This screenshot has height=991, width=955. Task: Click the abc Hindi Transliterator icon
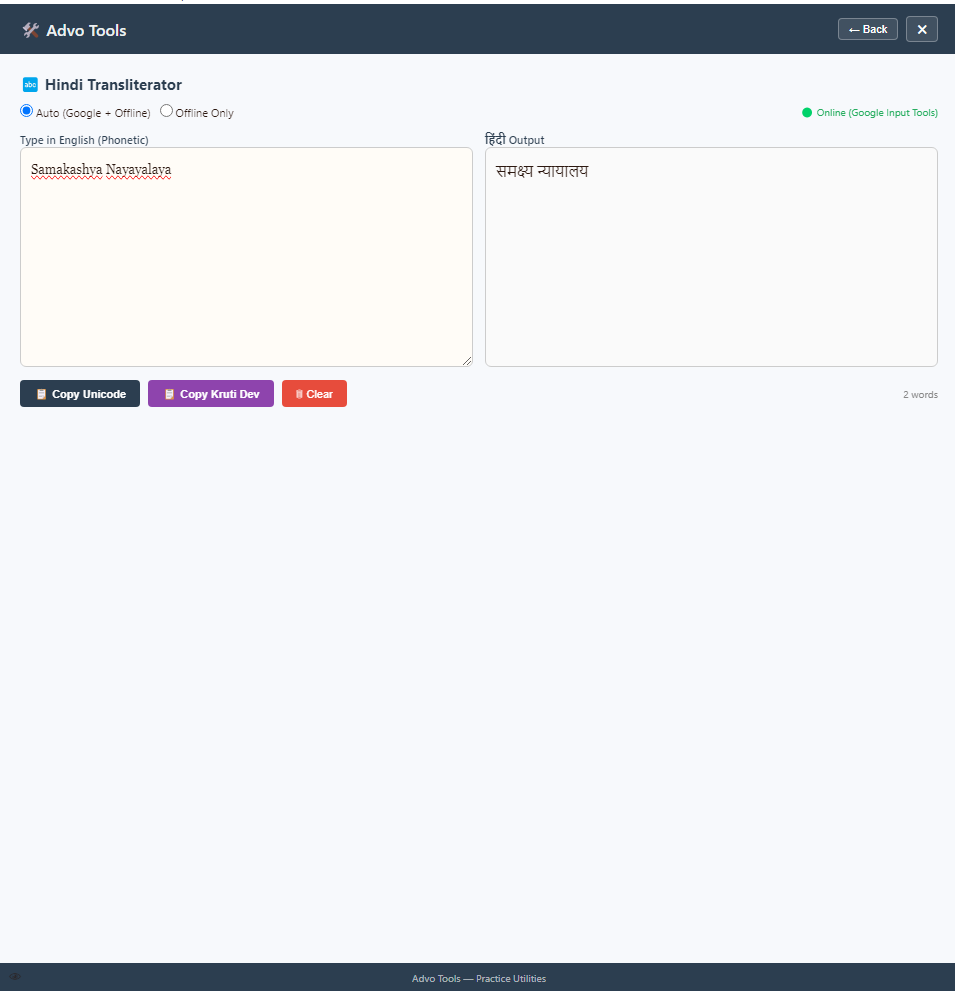(30, 85)
